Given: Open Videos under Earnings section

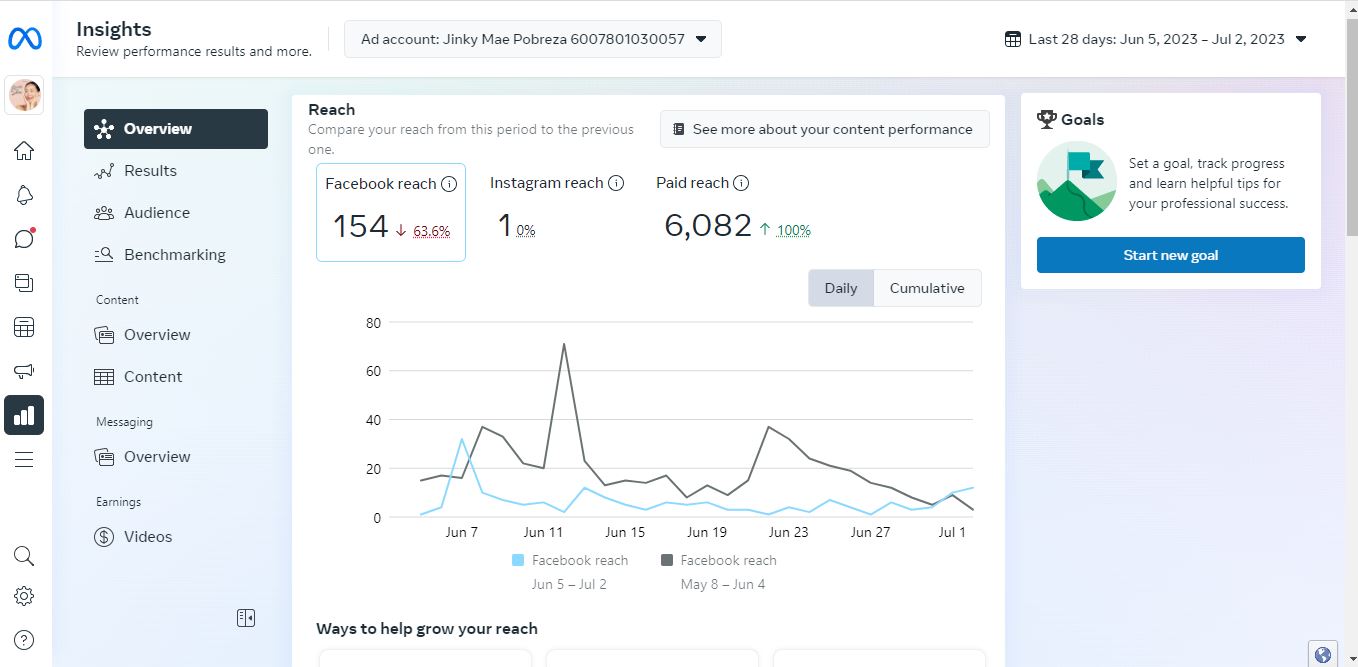Looking at the screenshot, I should tap(176, 537).
